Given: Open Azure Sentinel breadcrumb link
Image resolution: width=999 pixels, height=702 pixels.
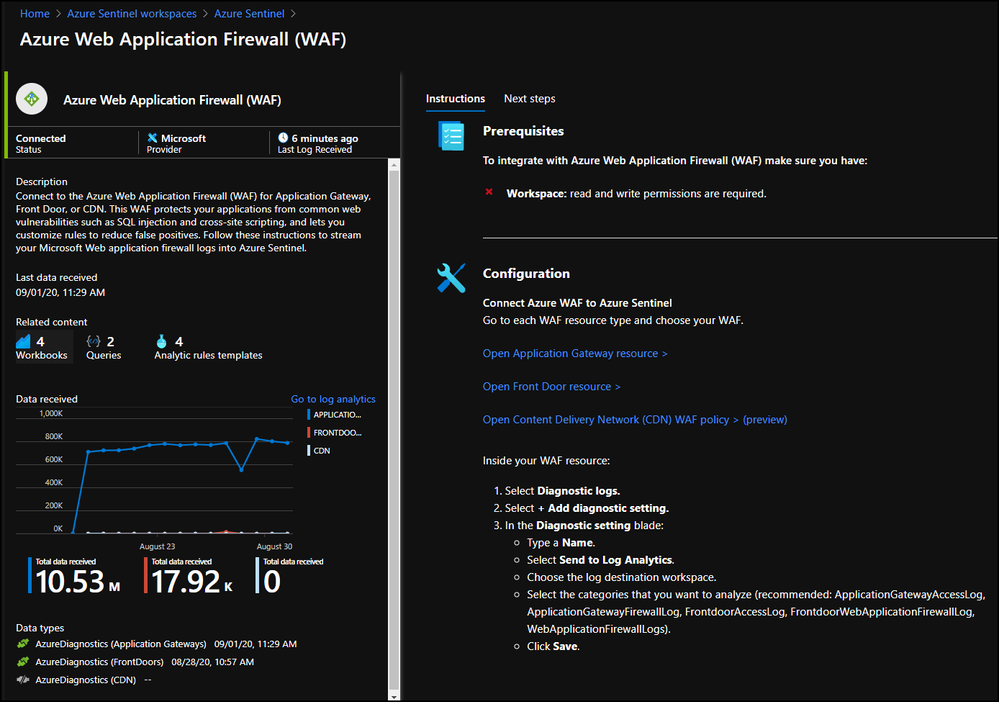Looking at the screenshot, I should coord(249,13).
